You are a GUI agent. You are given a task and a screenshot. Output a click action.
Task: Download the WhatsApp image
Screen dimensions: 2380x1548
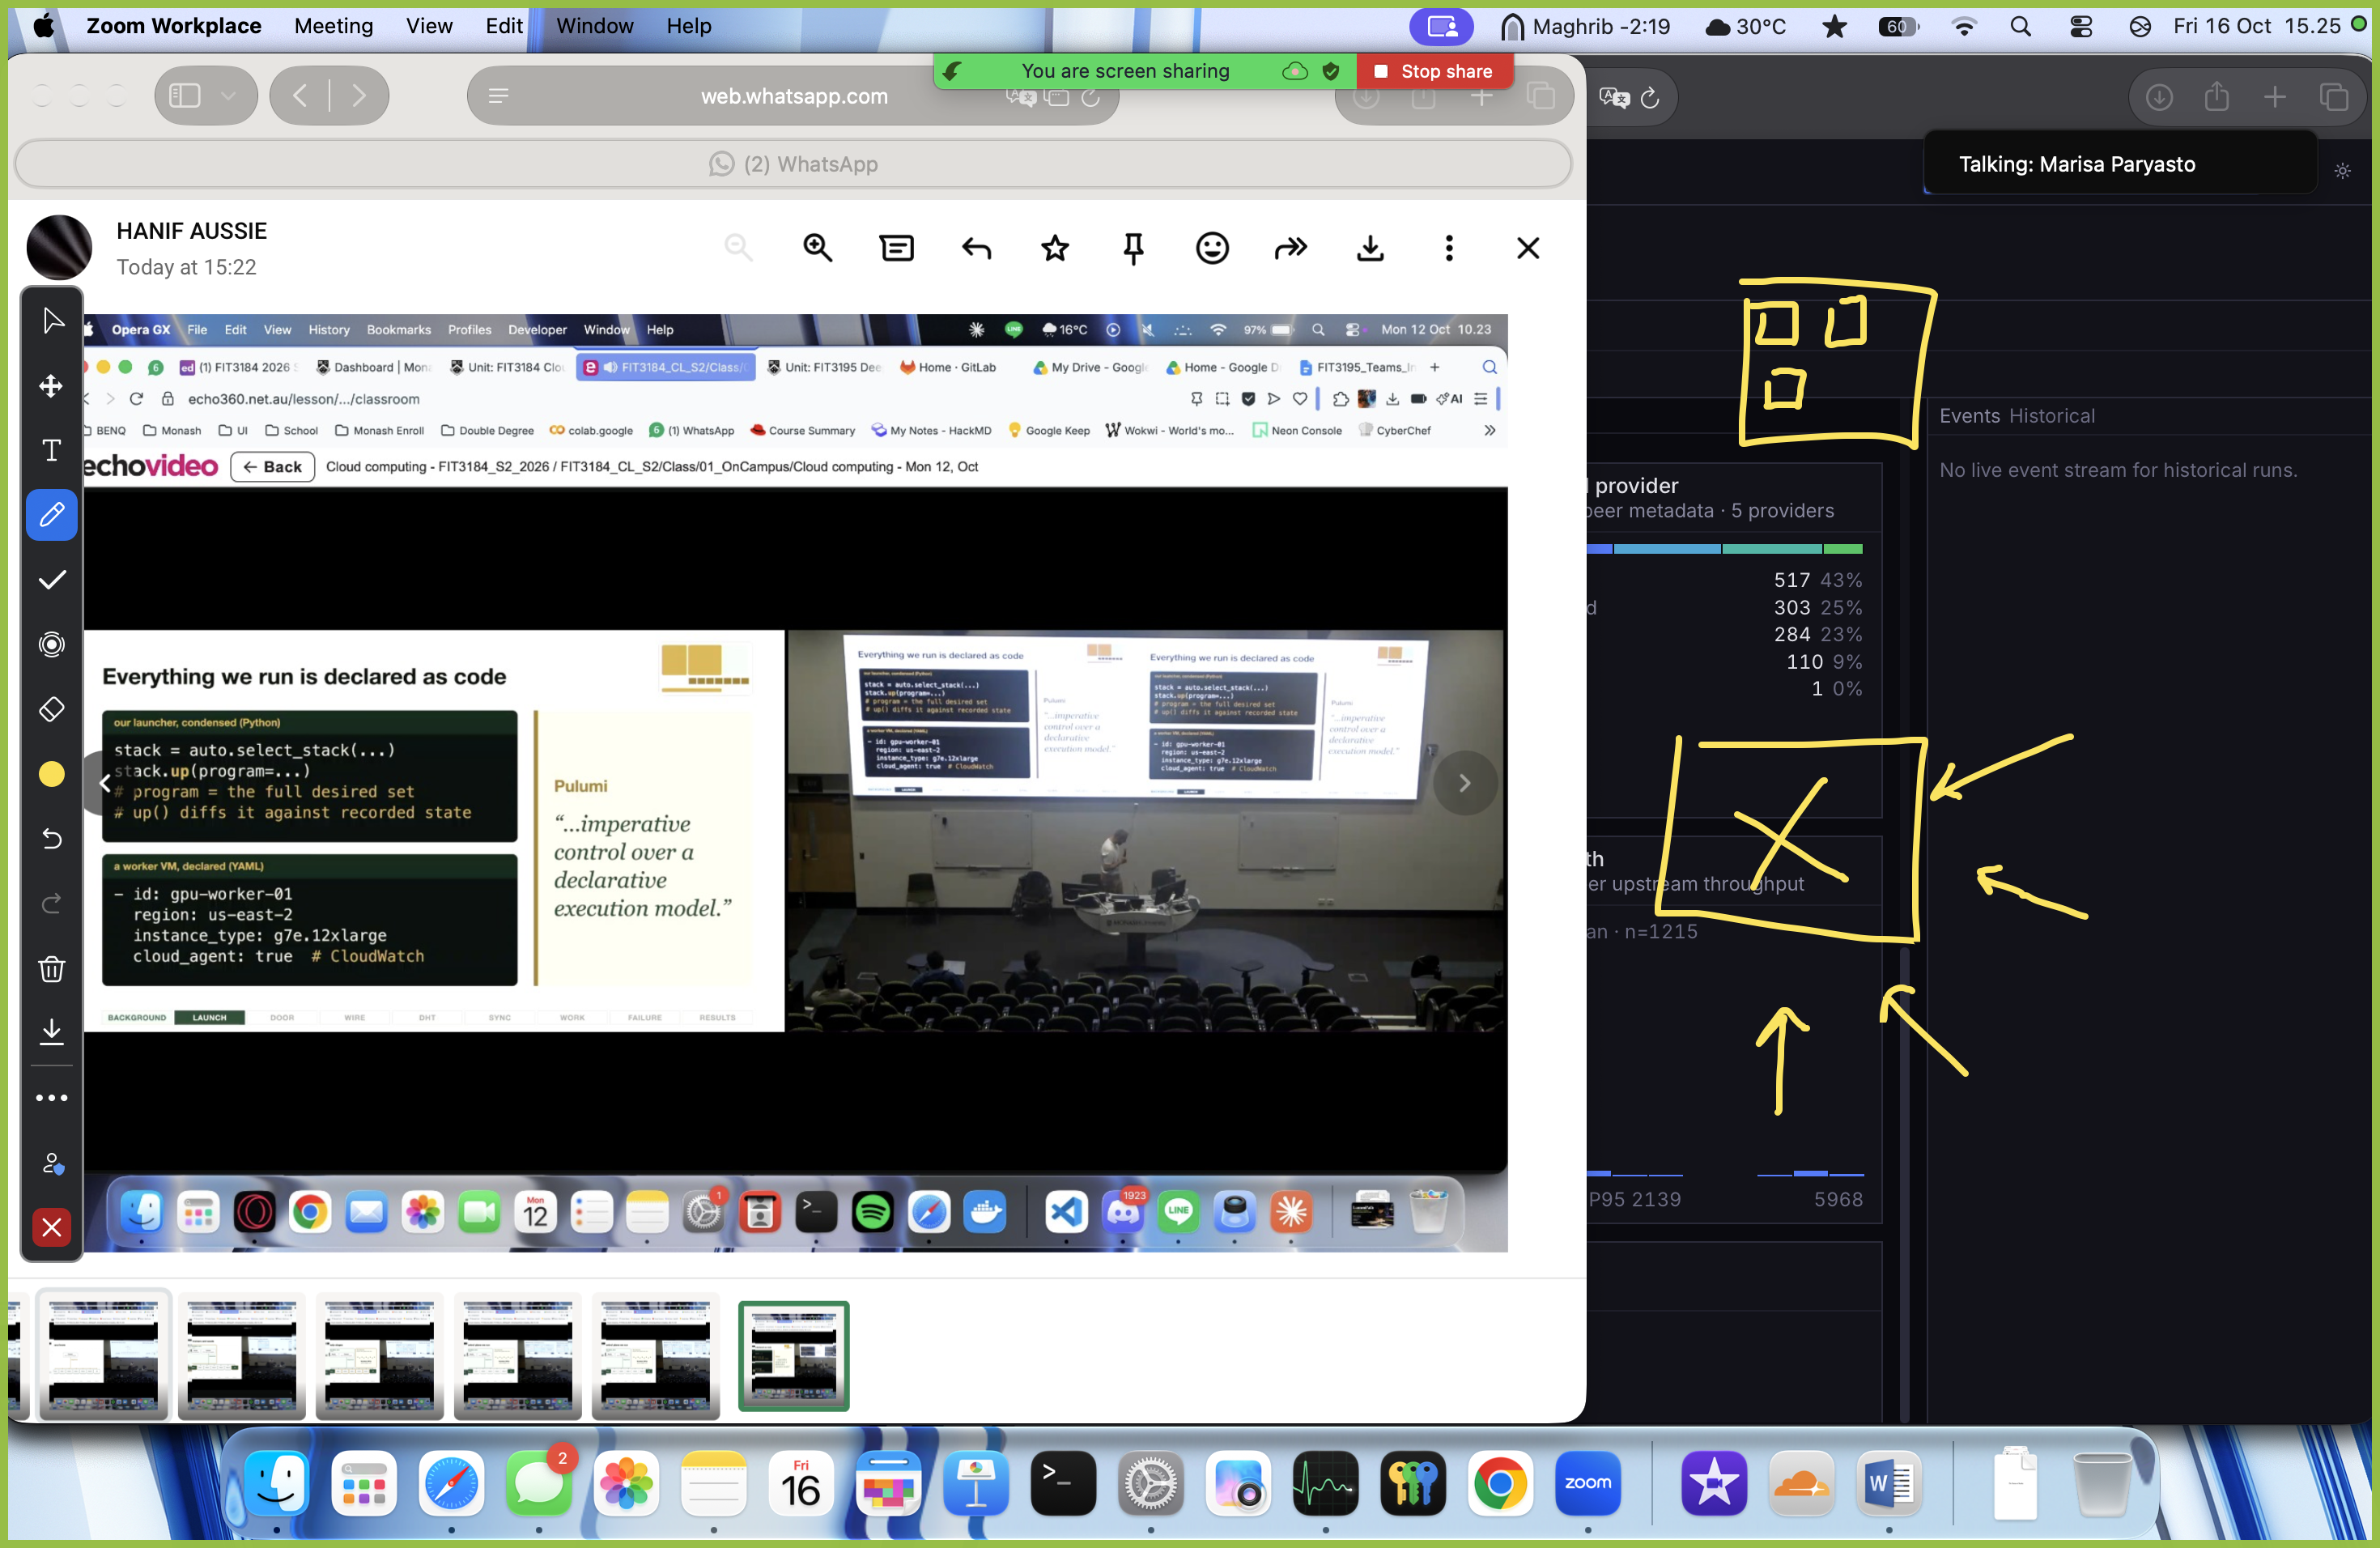point(1370,248)
